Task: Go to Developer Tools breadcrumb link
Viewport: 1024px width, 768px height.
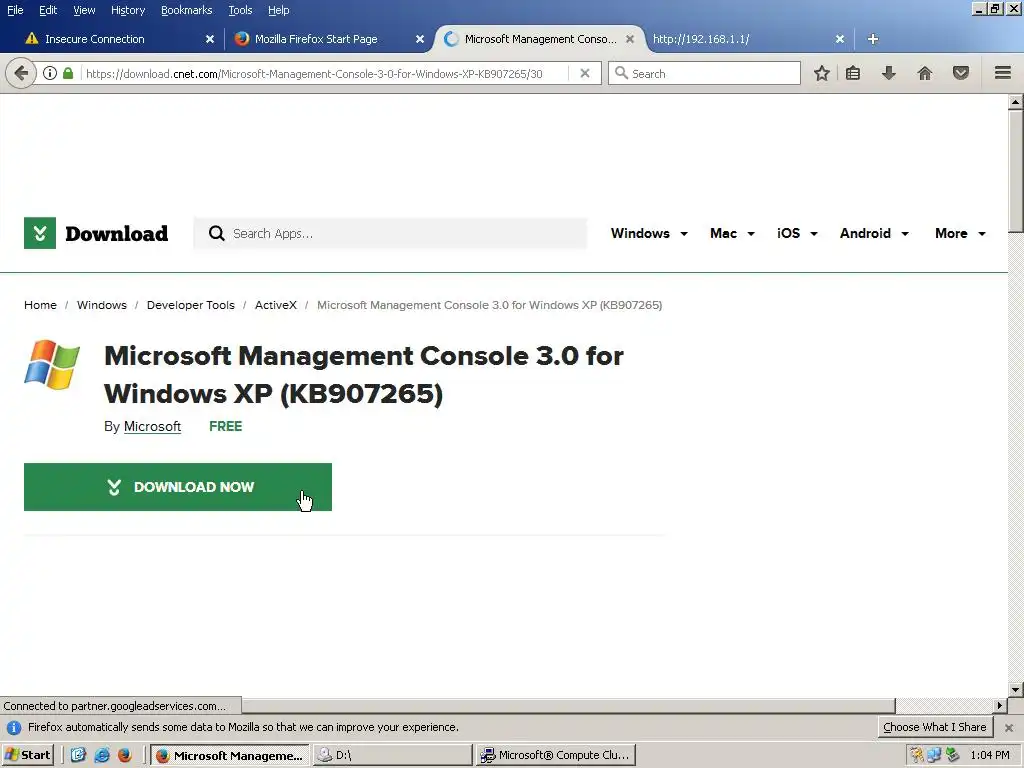Action: [x=191, y=305]
